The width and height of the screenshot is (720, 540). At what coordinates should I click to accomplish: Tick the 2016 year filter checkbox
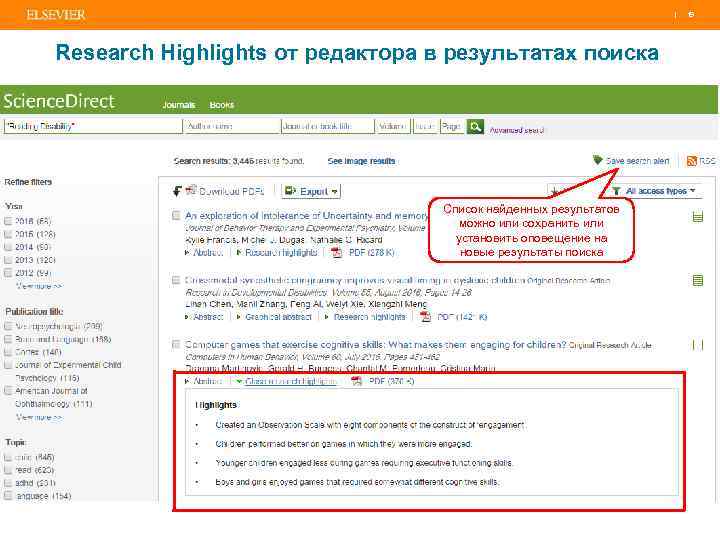point(8,221)
